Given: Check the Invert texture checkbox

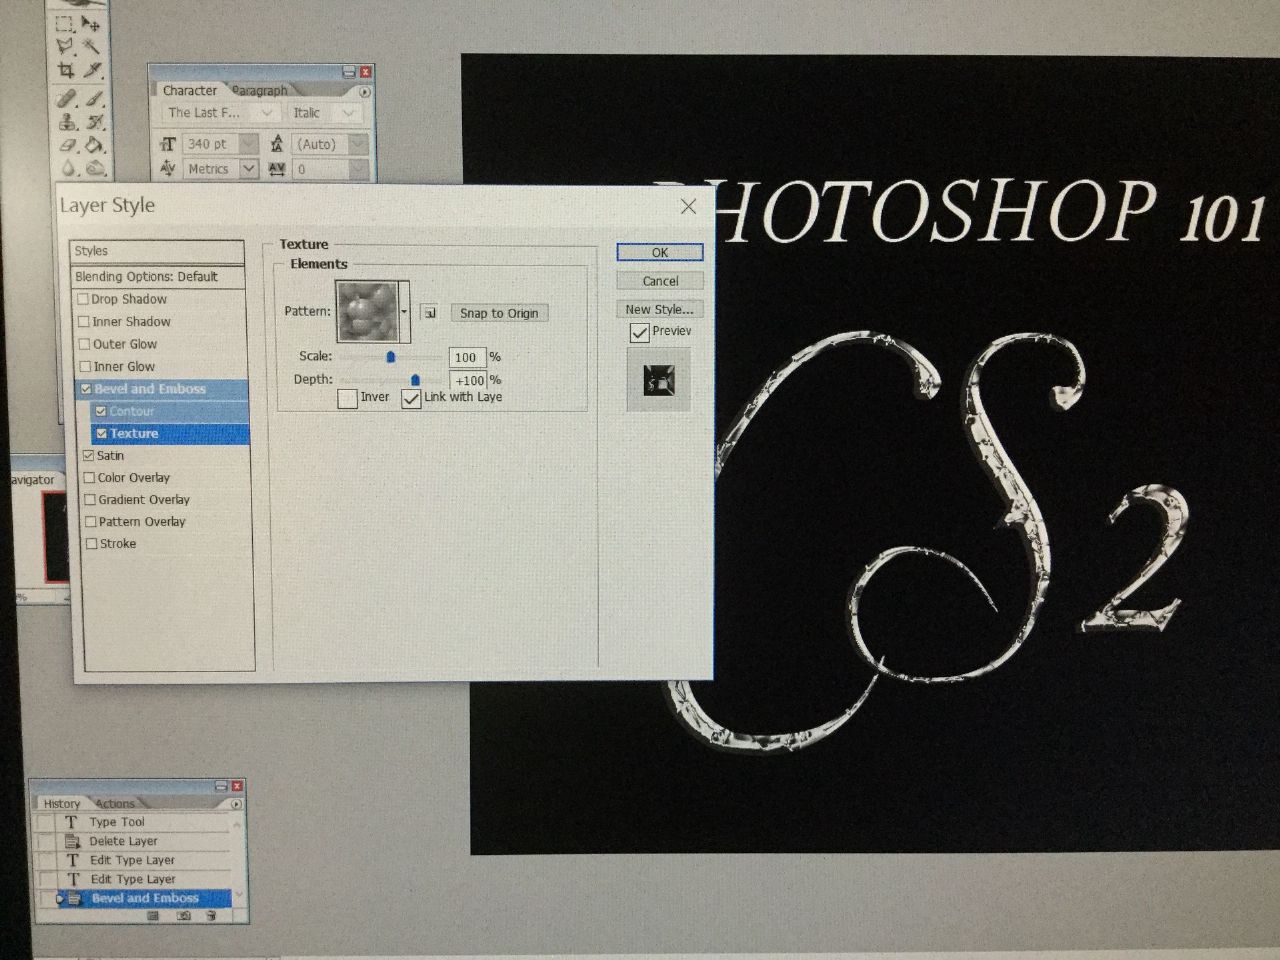Looking at the screenshot, I should pos(347,398).
